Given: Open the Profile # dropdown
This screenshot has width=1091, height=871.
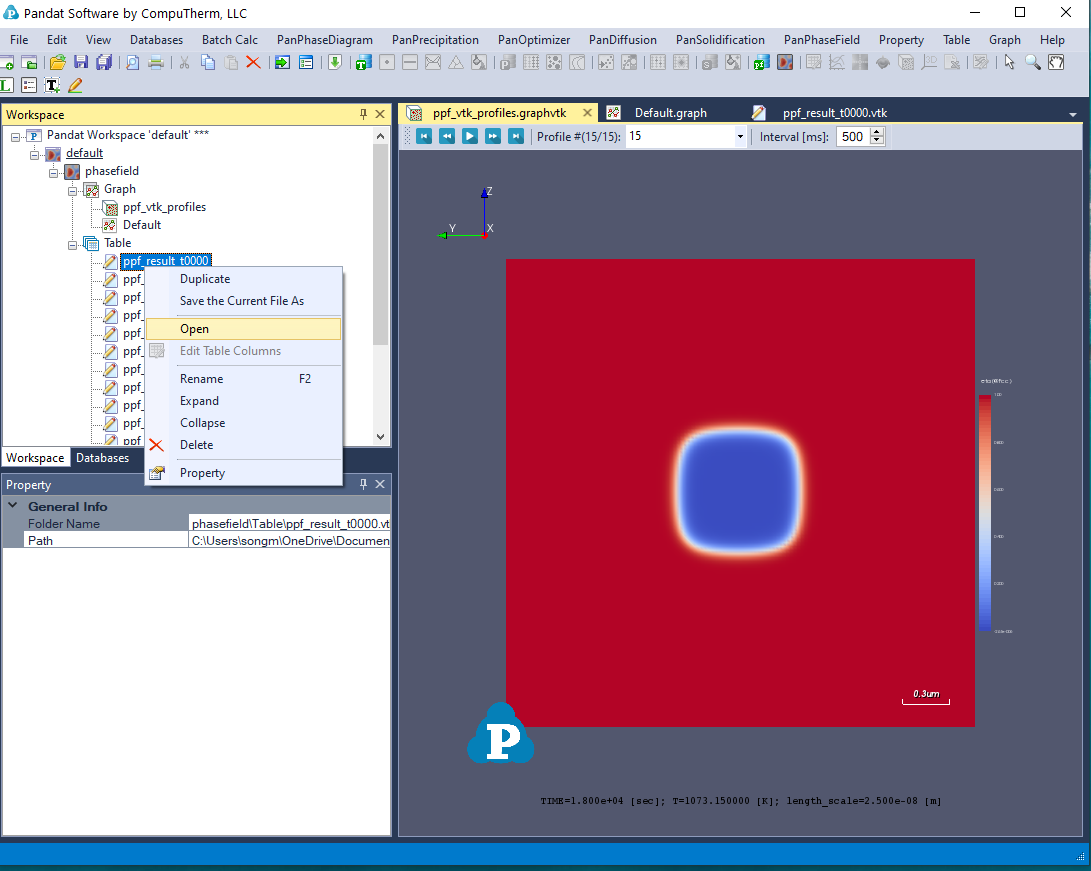Looking at the screenshot, I should click(740, 136).
